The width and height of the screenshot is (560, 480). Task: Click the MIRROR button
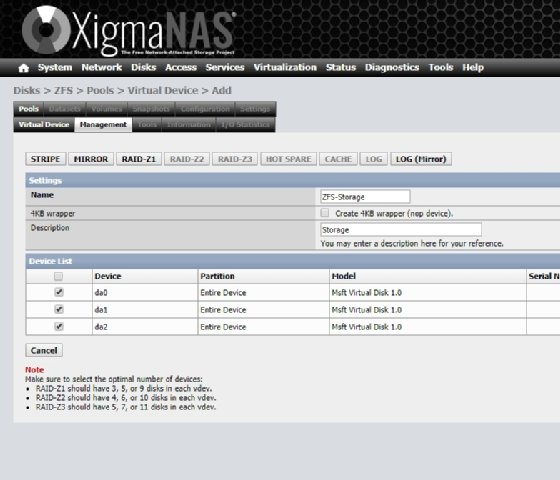[91, 159]
